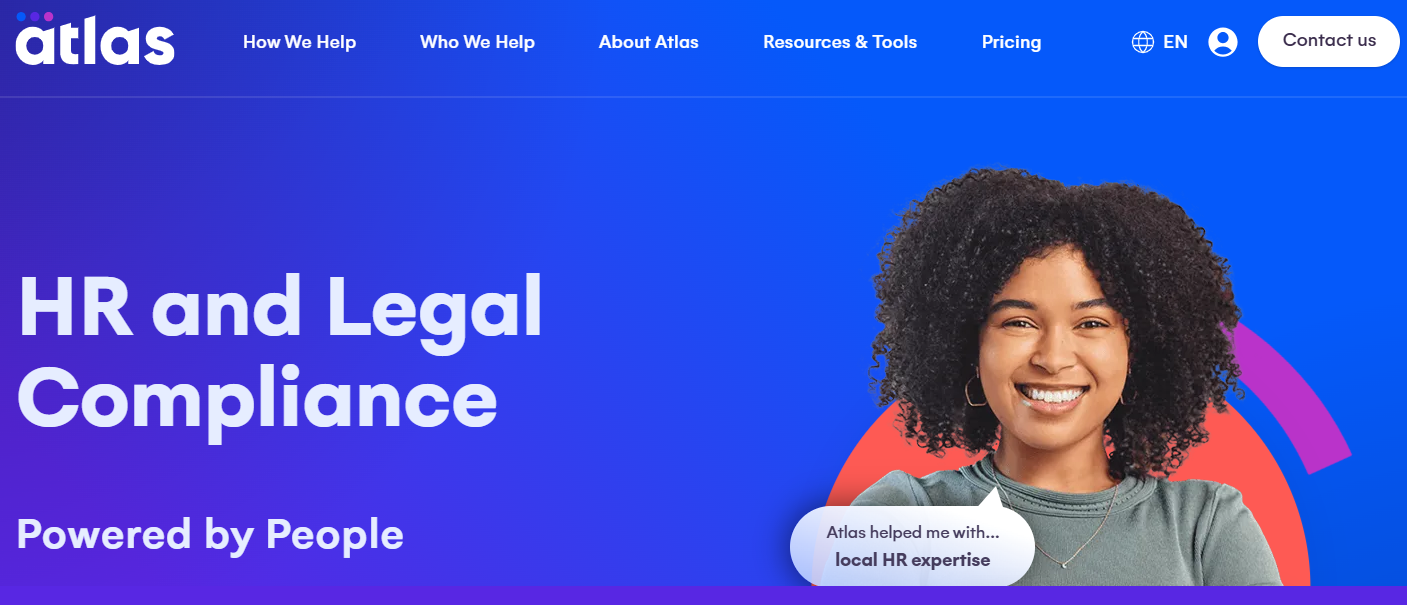Image resolution: width=1407 pixels, height=605 pixels.
Task: Expand the Who We Help menu
Action: point(477,42)
